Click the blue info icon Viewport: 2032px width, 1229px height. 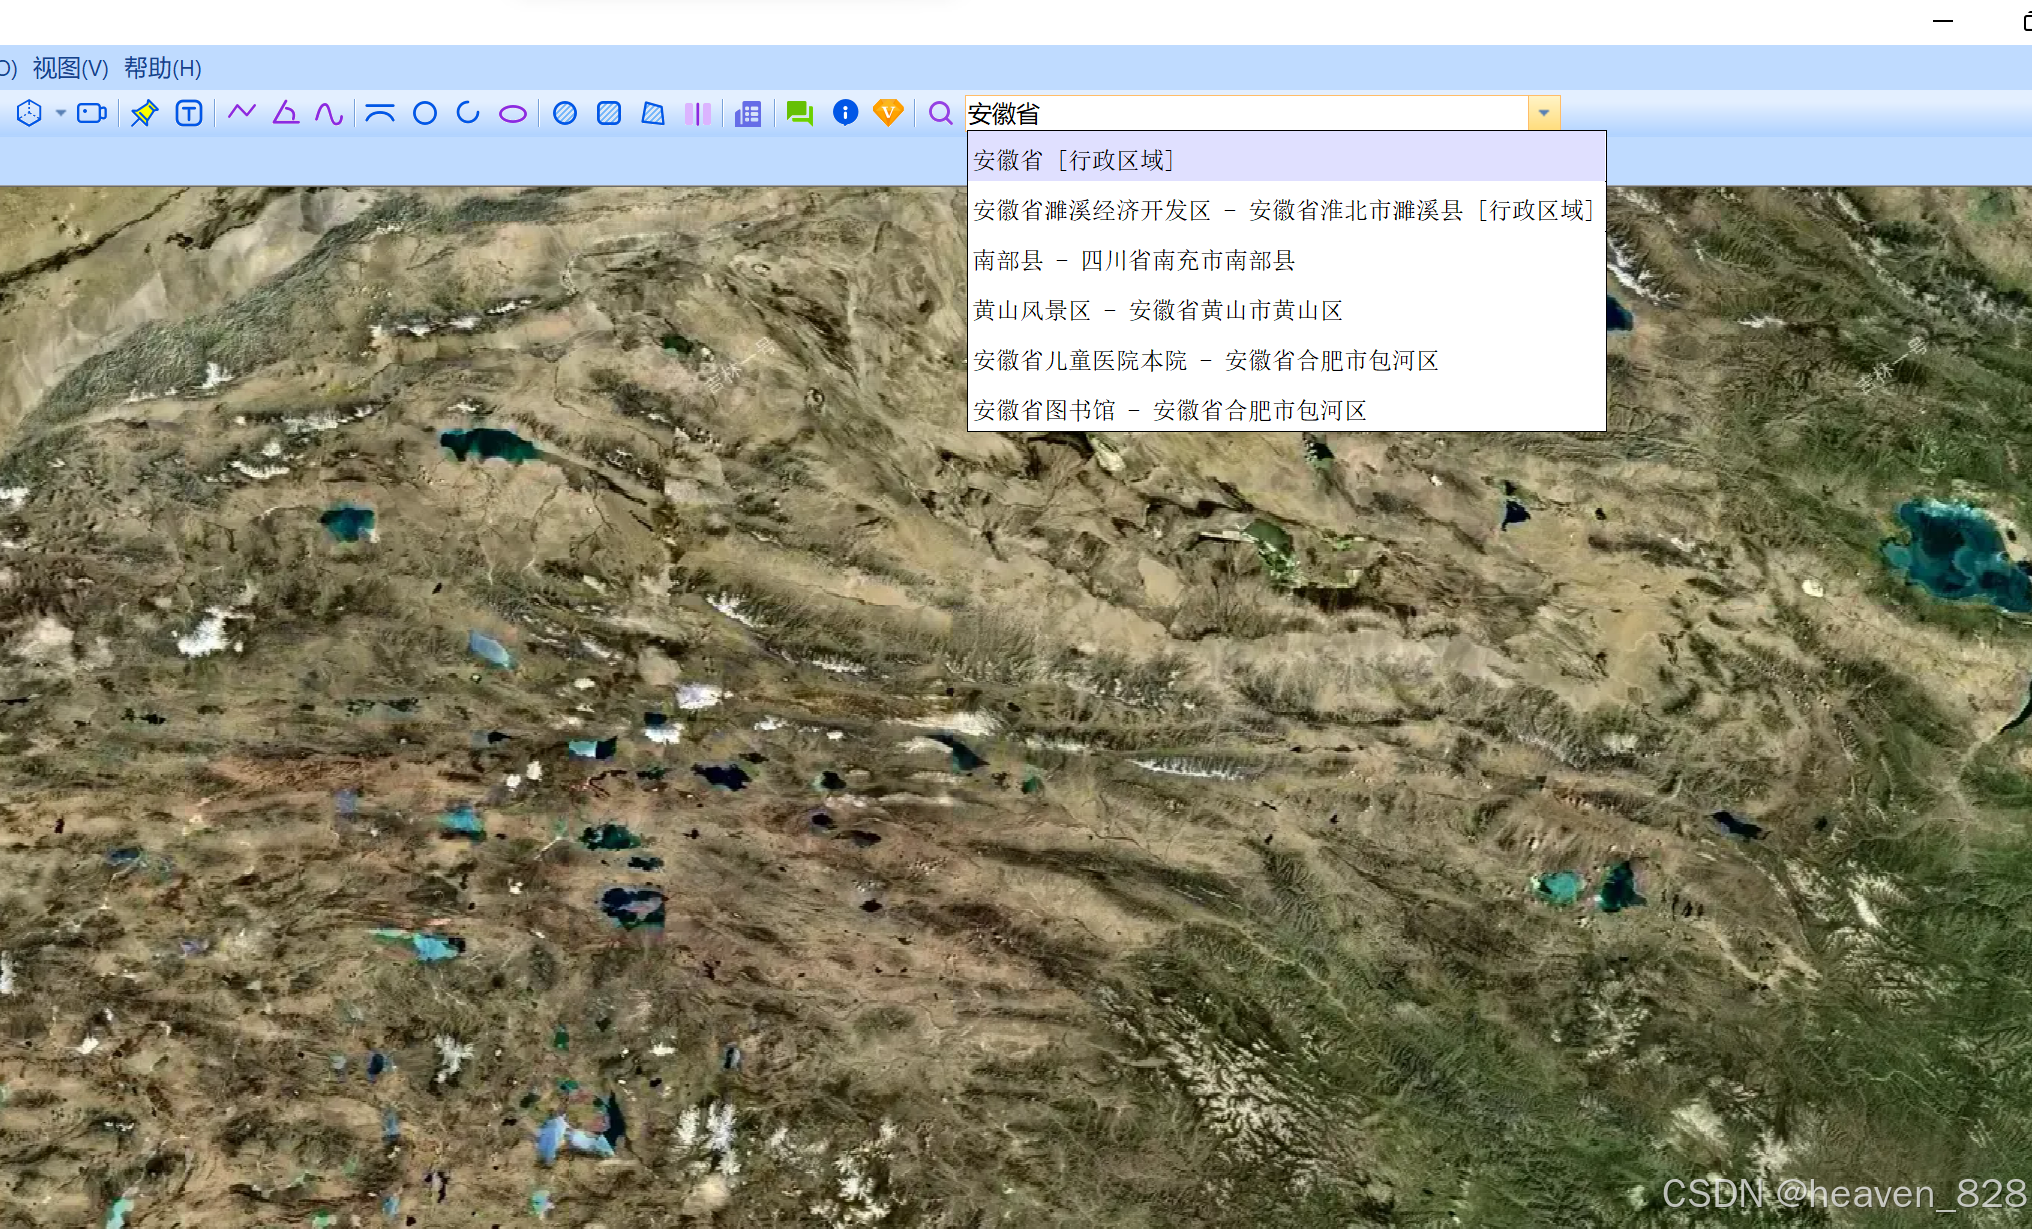[845, 112]
